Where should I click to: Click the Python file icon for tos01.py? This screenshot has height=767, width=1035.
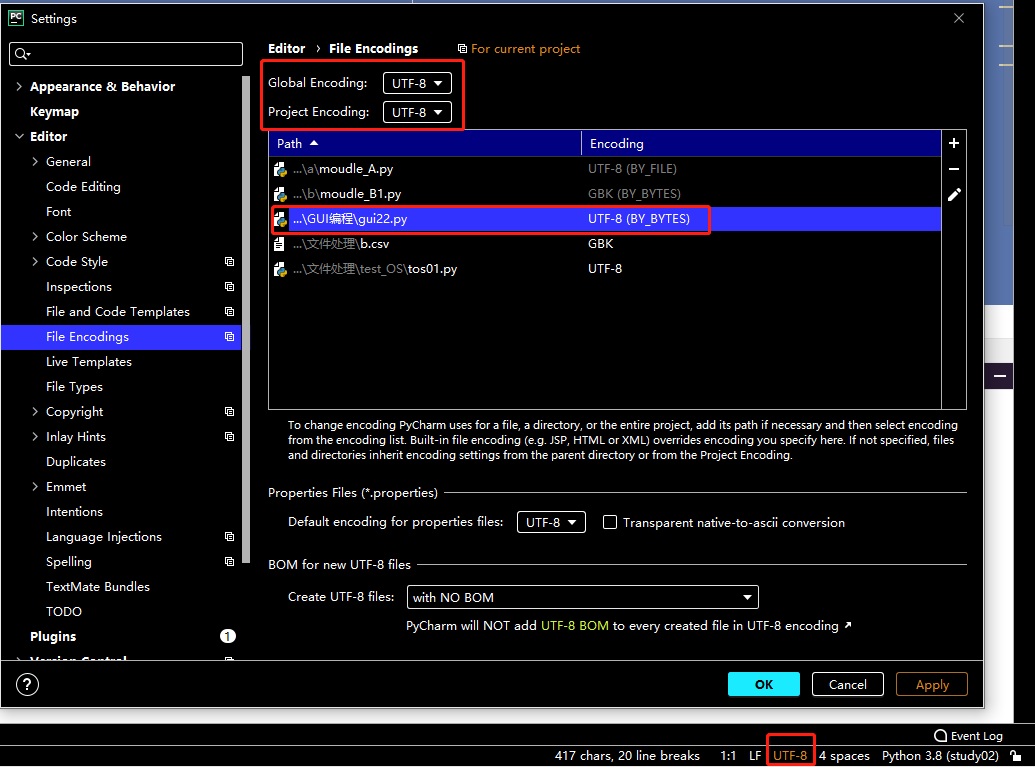(x=280, y=269)
